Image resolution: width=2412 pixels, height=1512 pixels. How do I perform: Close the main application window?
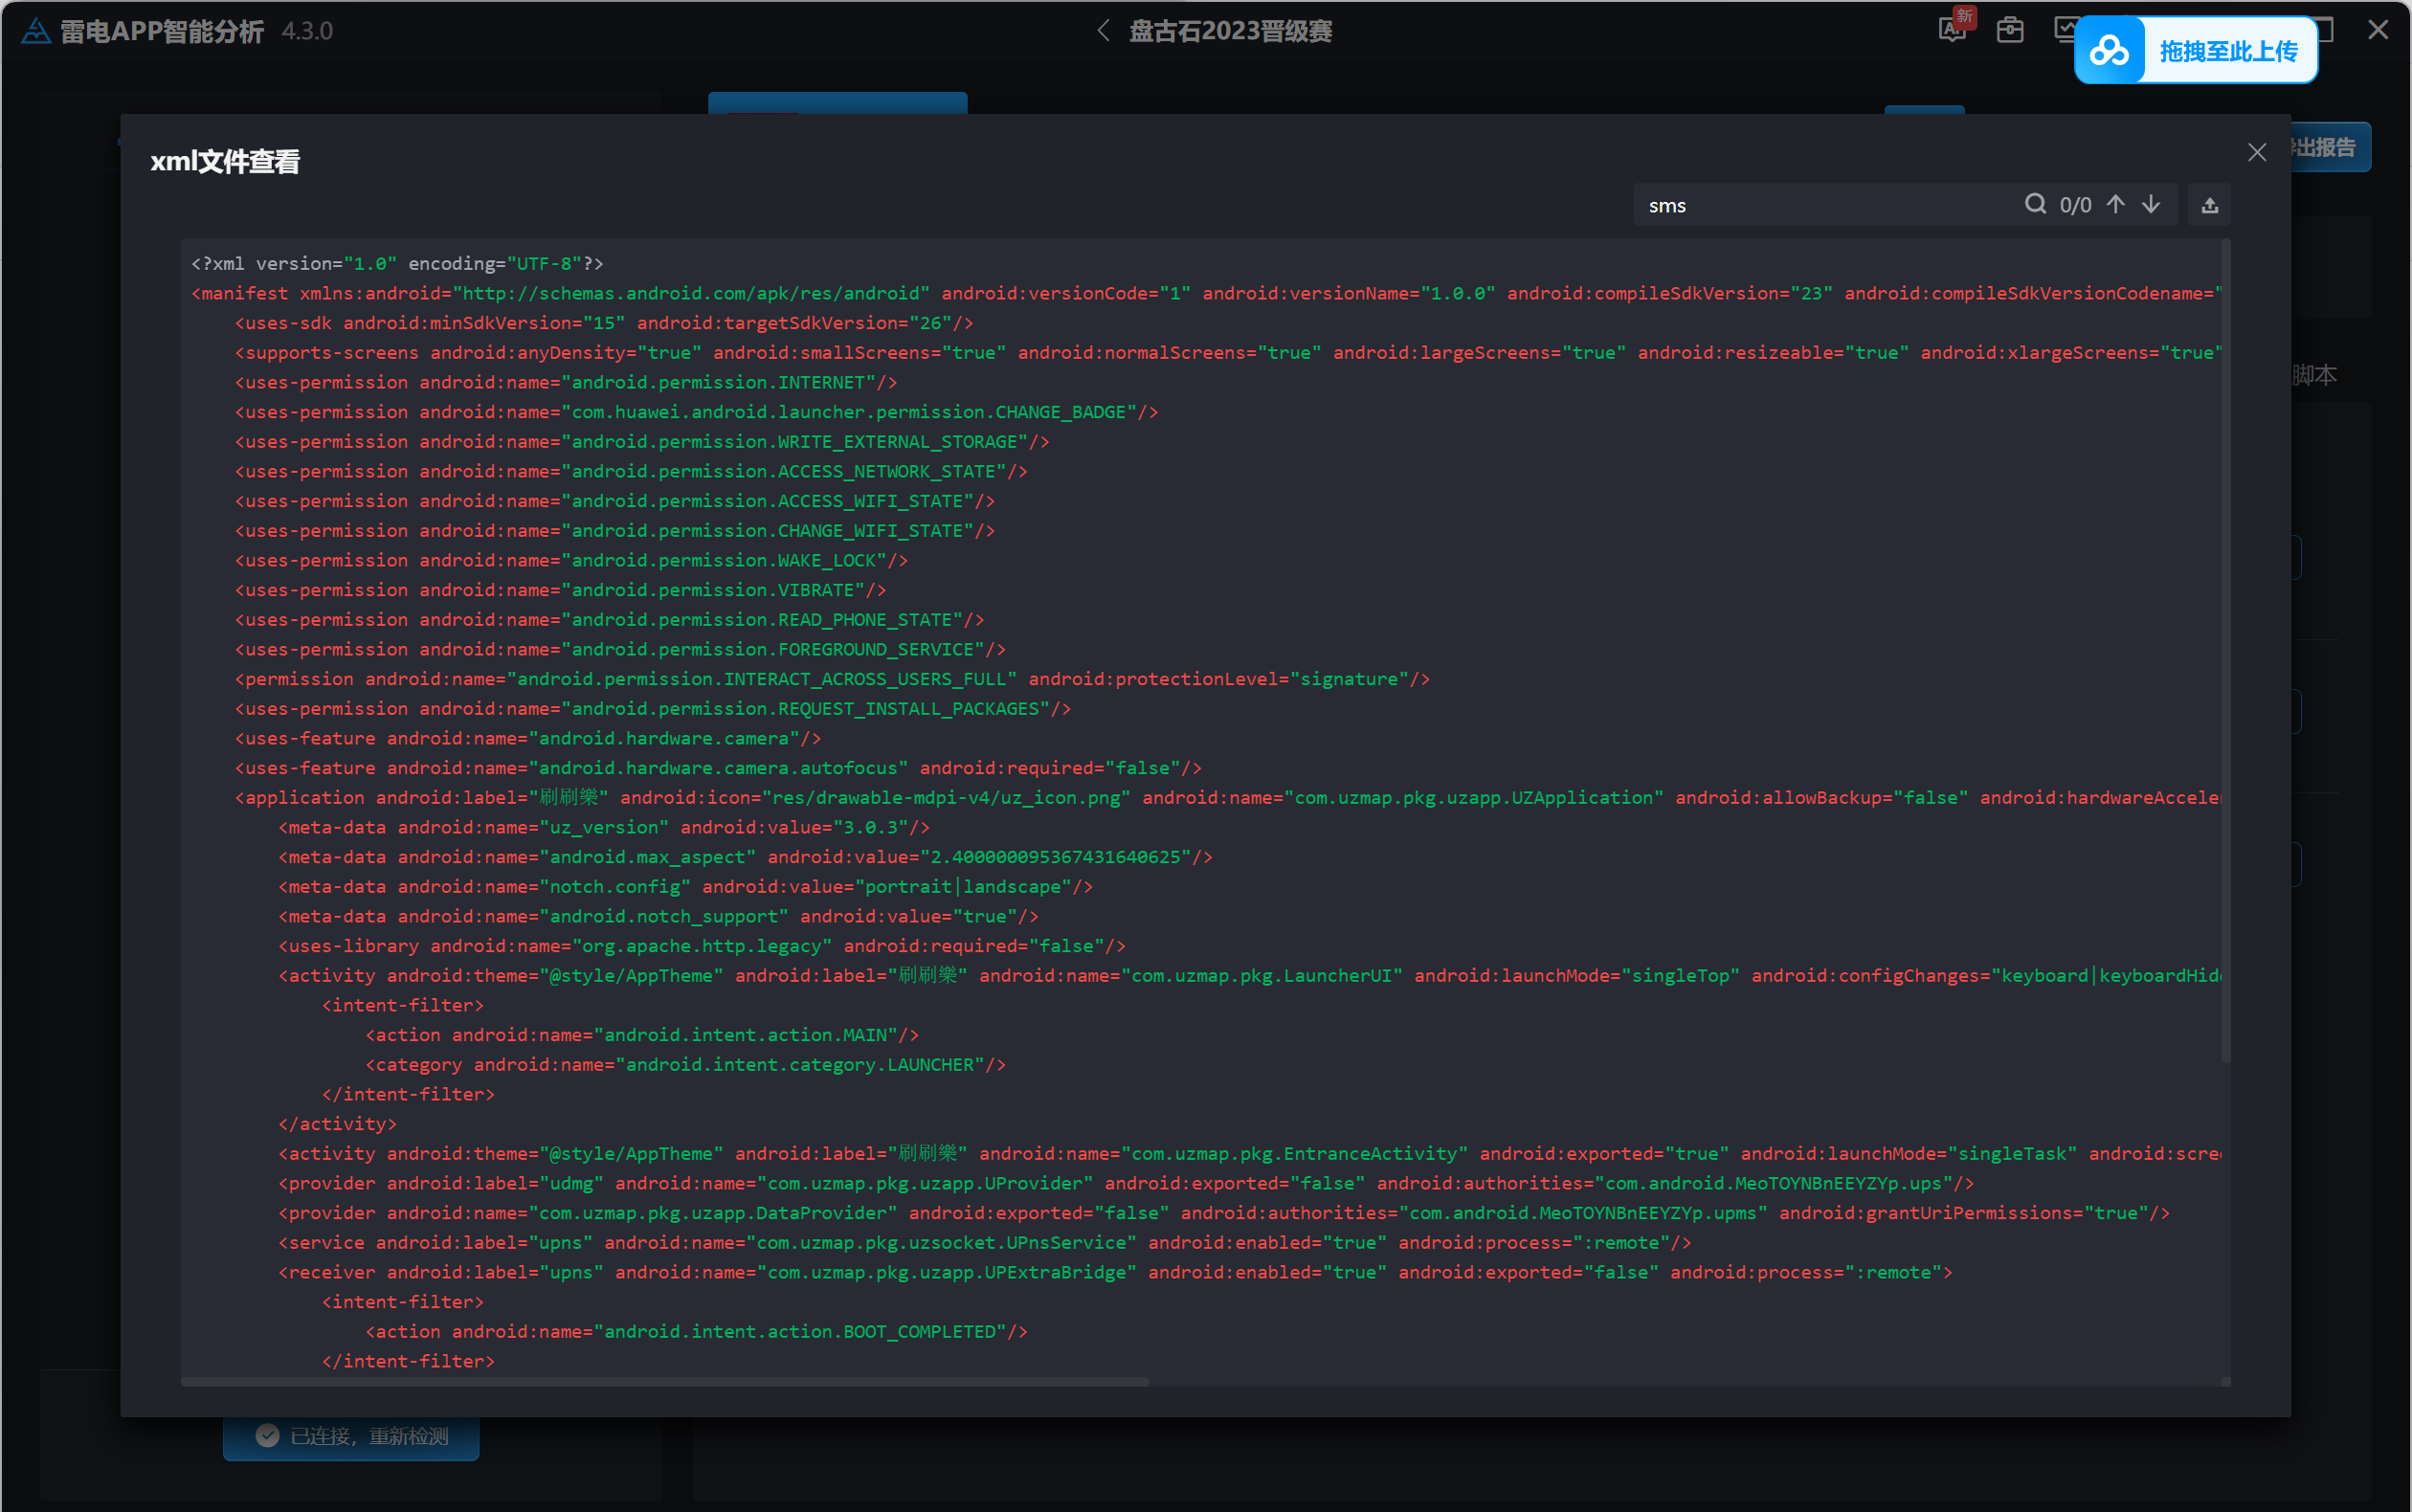pyautogui.click(x=2378, y=30)
